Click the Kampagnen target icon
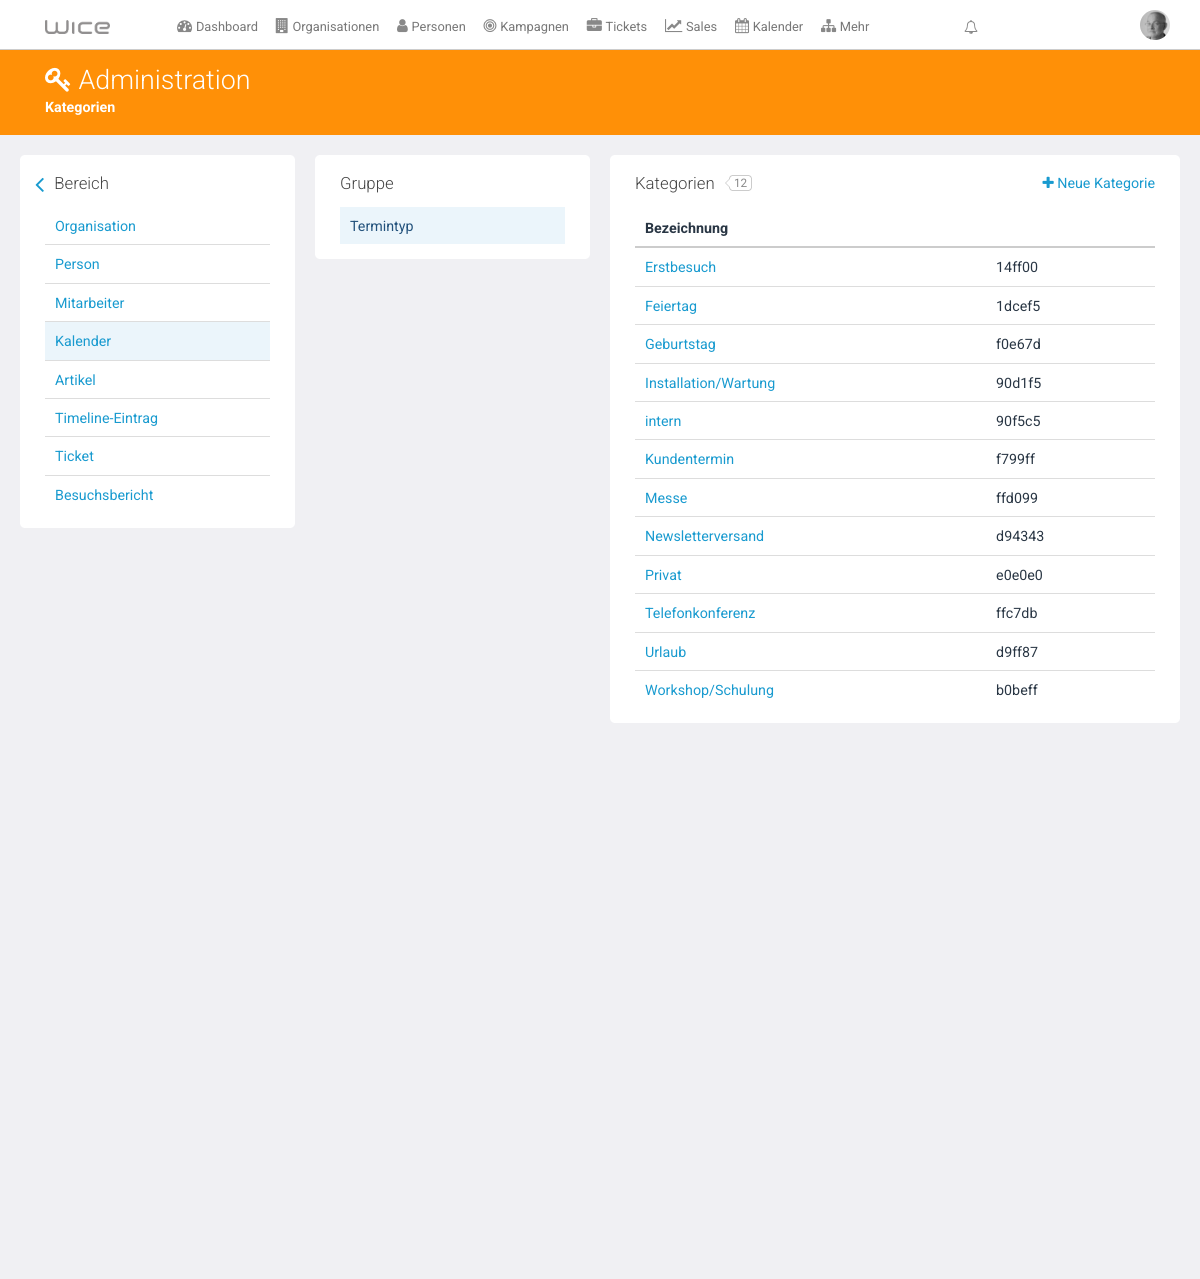 (x=490, y=26)
